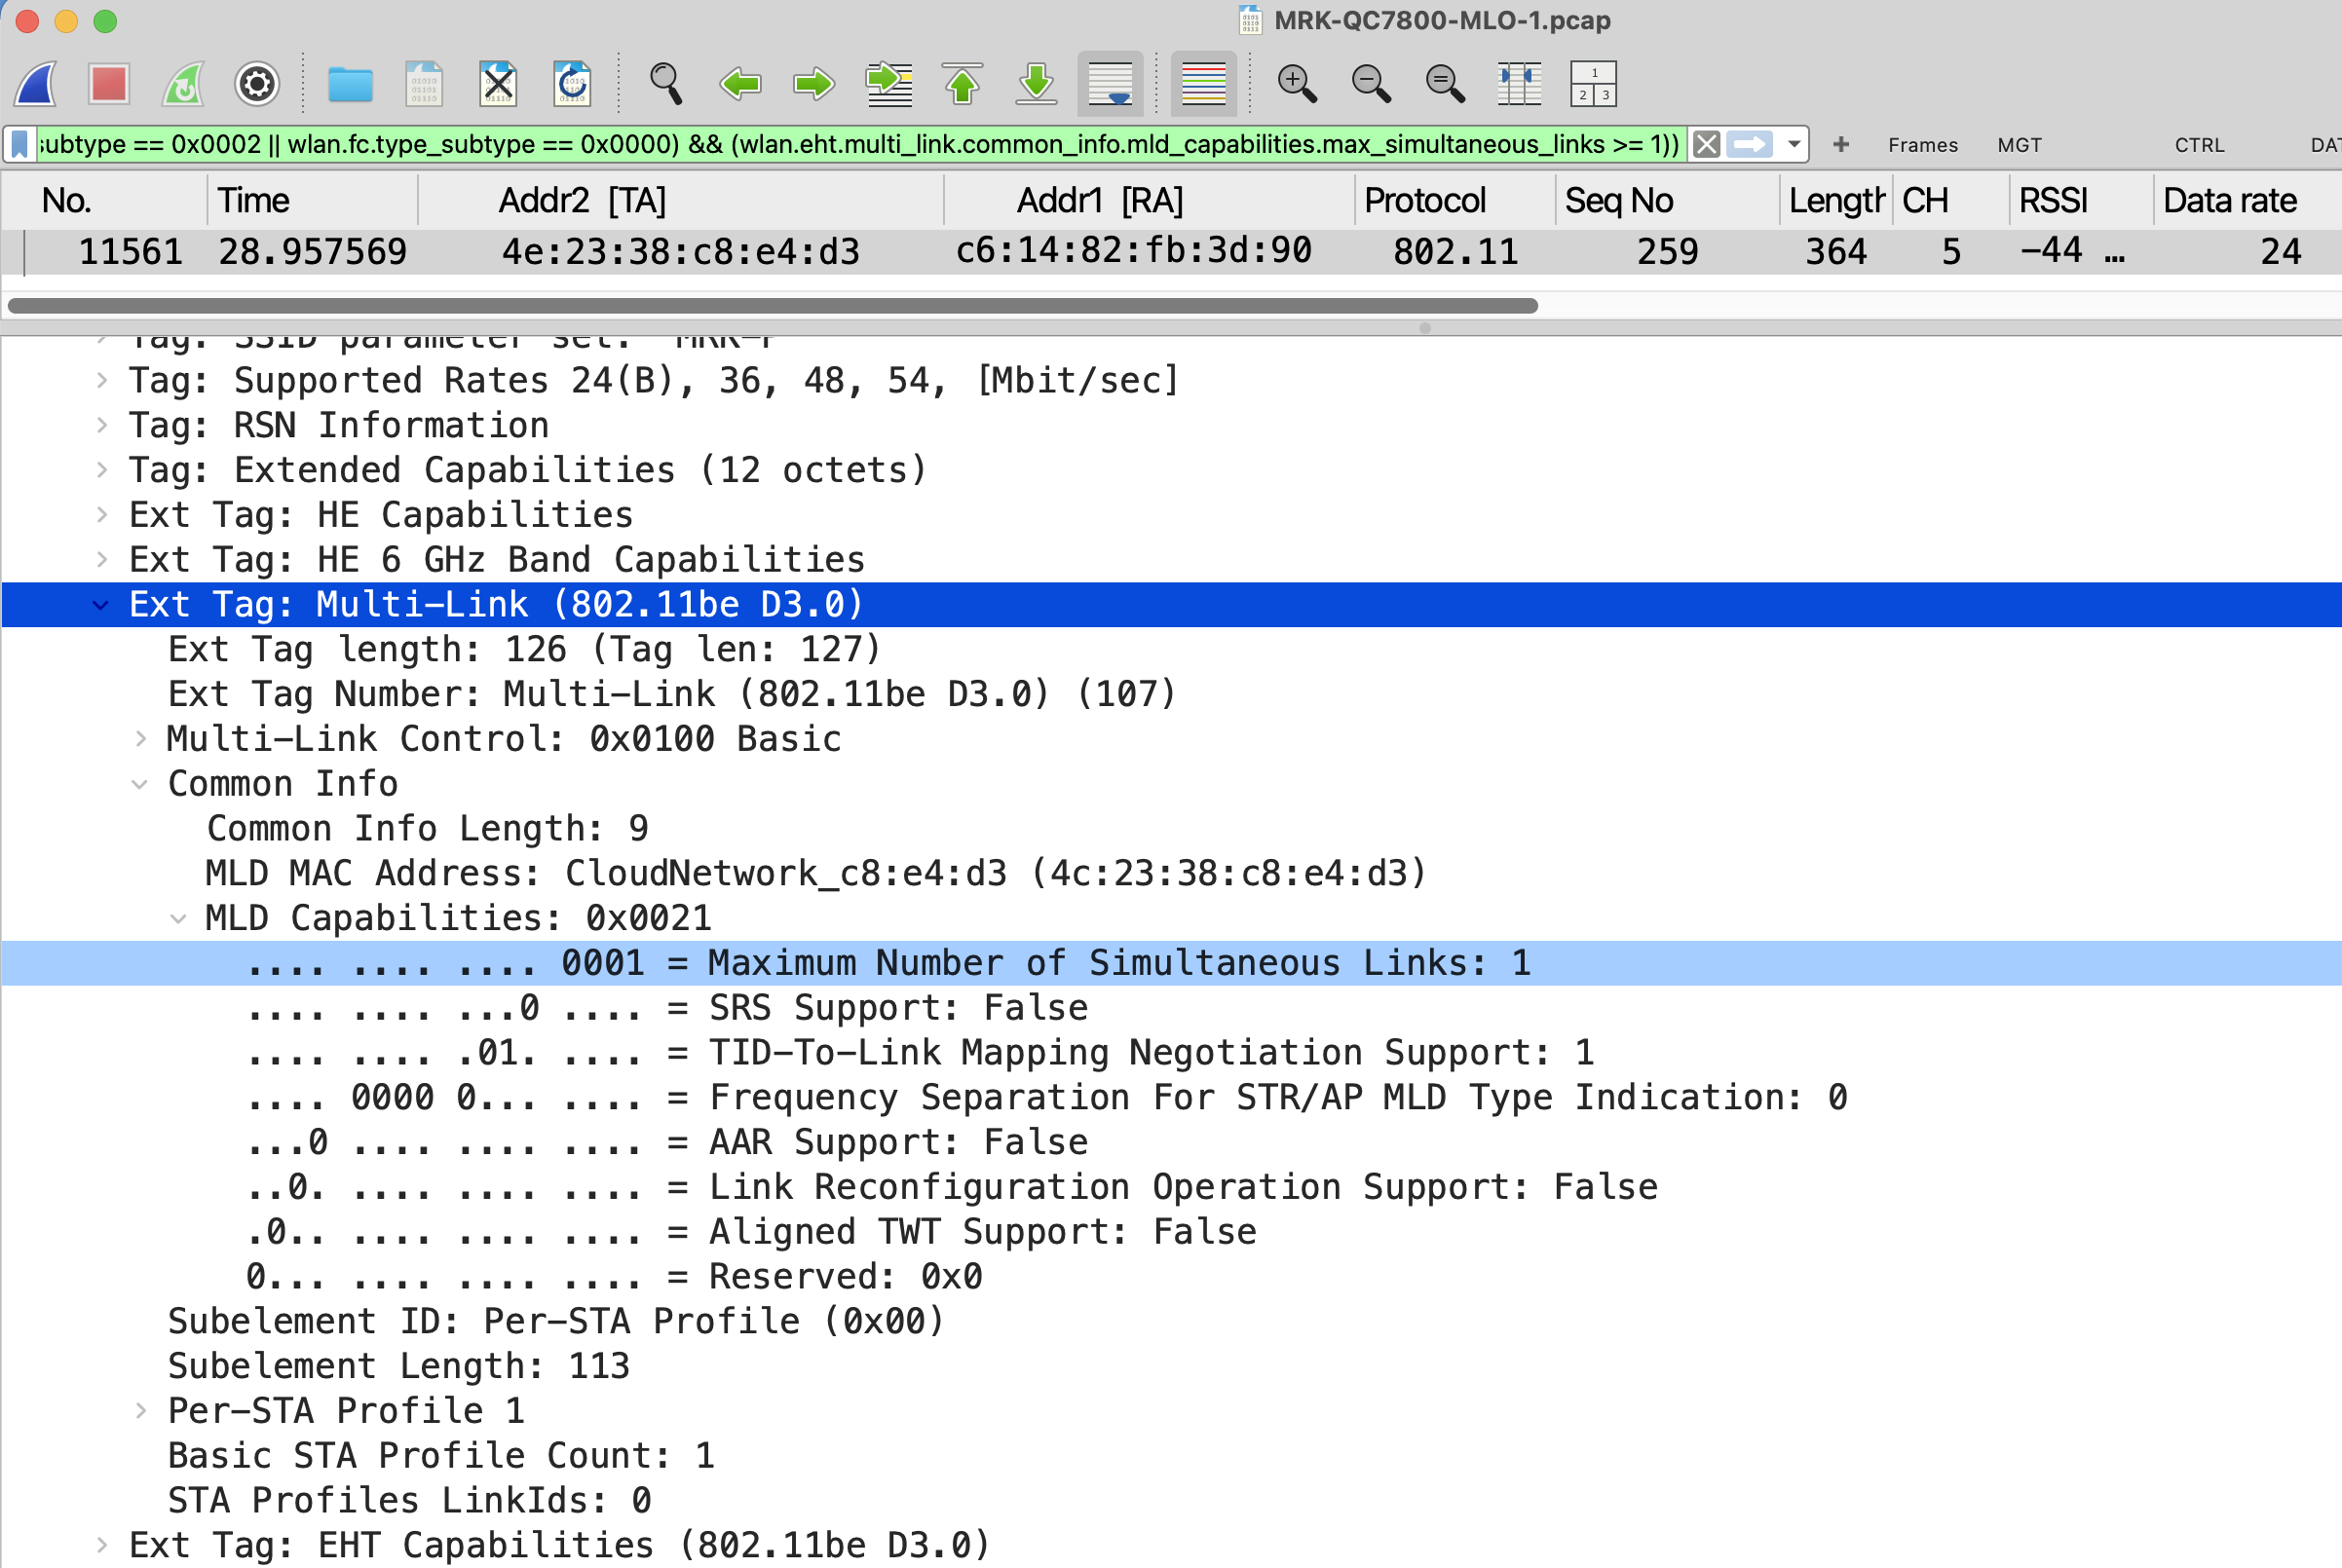This screenshot has width=2342, height=1568.
Task: Apply the CTRL filter button
Action: tap(2199, 145)
